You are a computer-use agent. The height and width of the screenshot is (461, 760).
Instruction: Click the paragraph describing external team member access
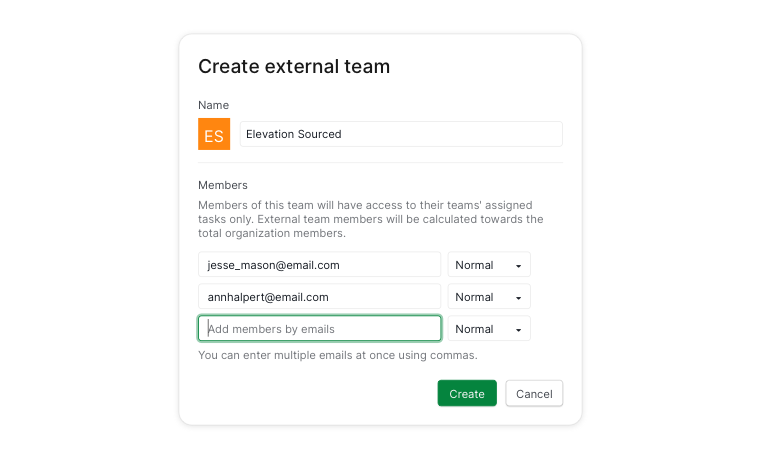tap(370, 219)
